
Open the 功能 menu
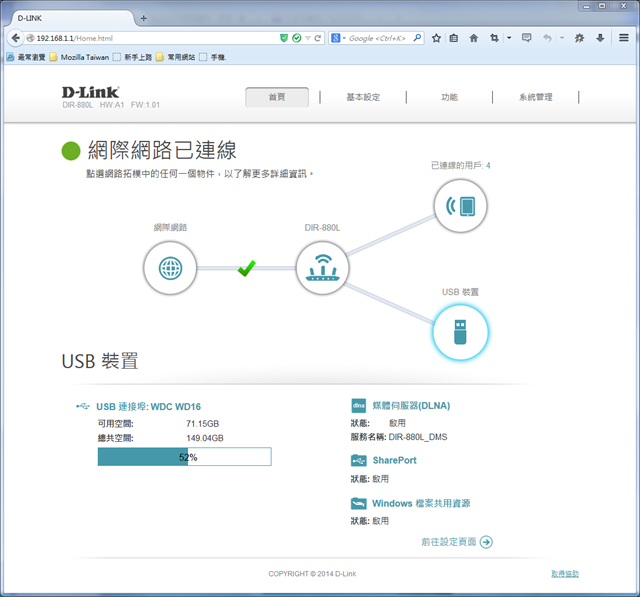[x=449, y=97]
